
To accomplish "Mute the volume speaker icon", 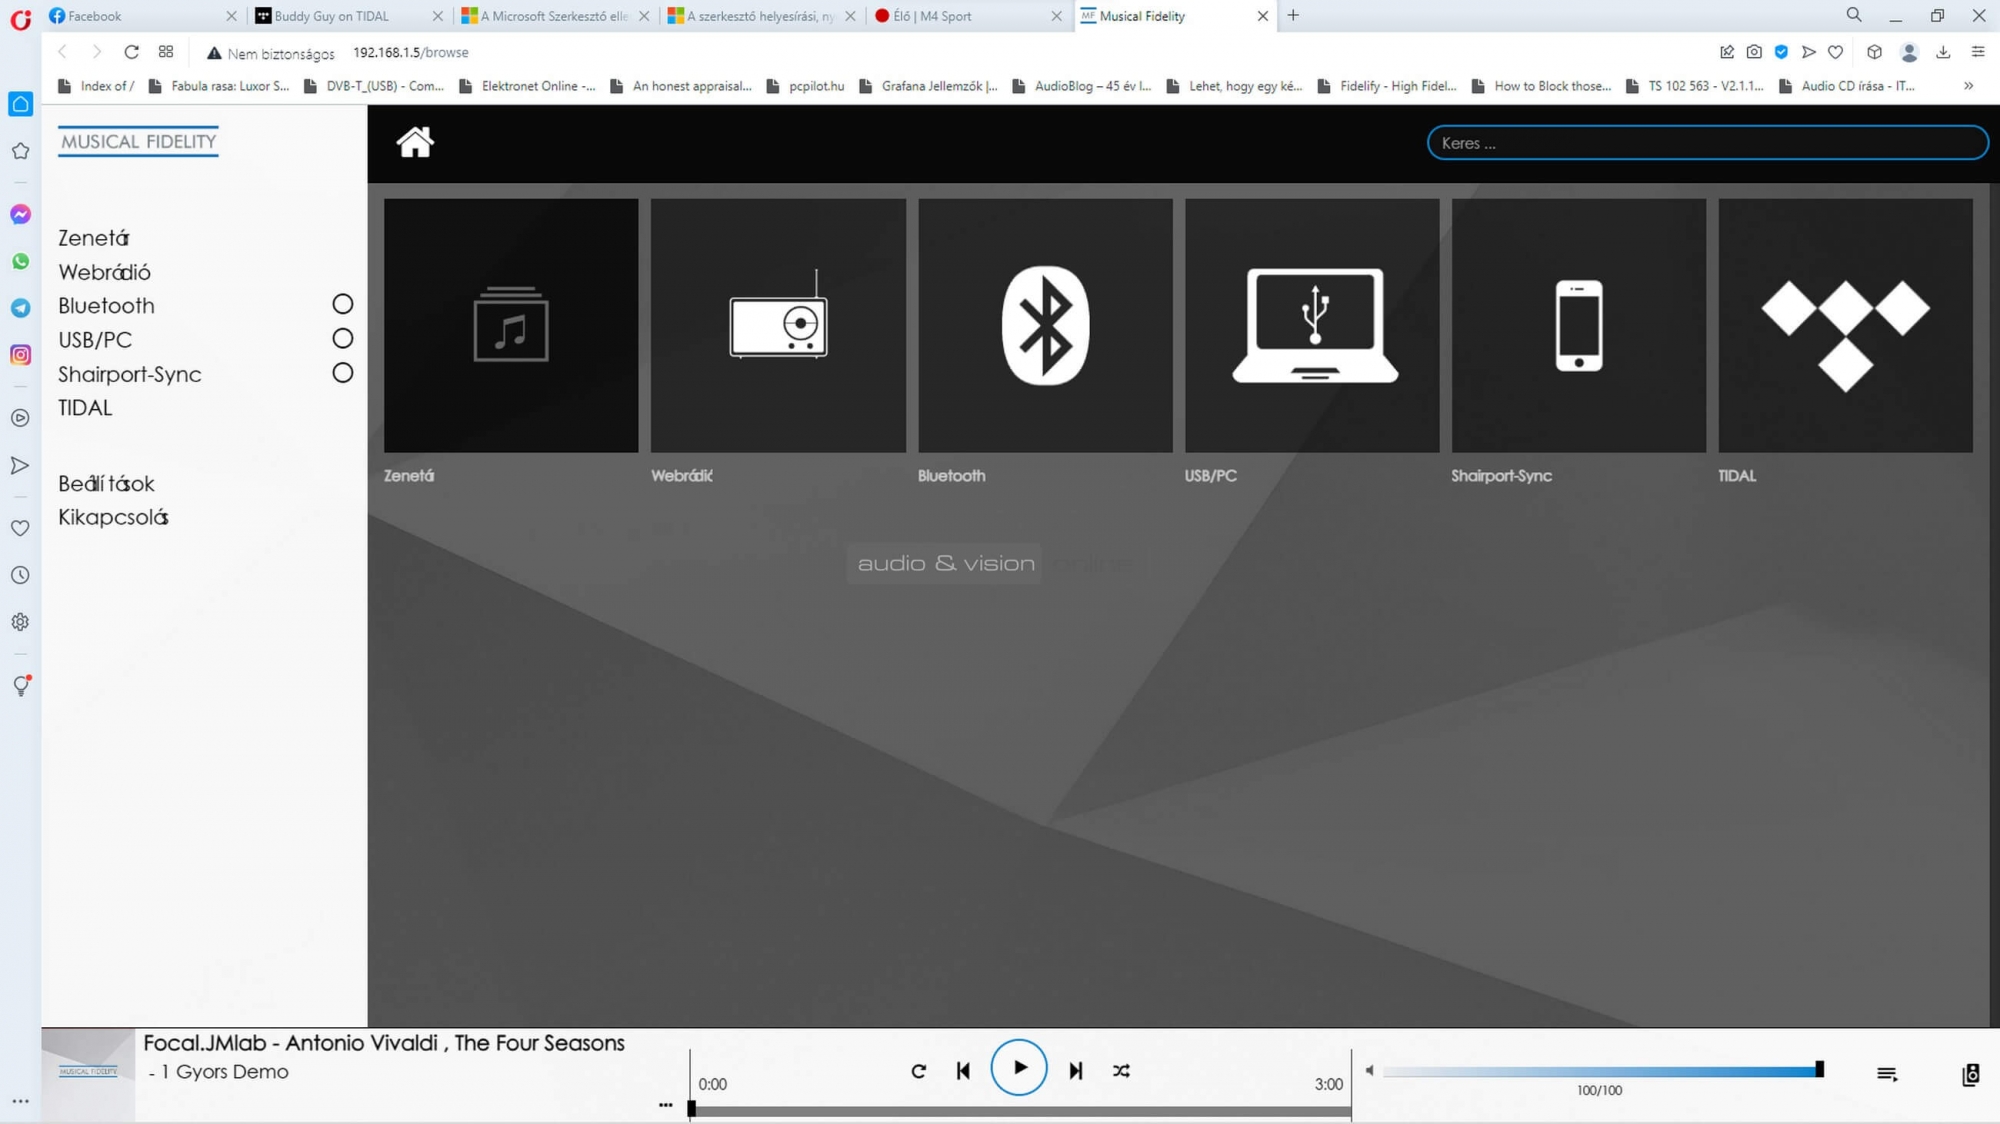I will (x=1369, y=1070).
